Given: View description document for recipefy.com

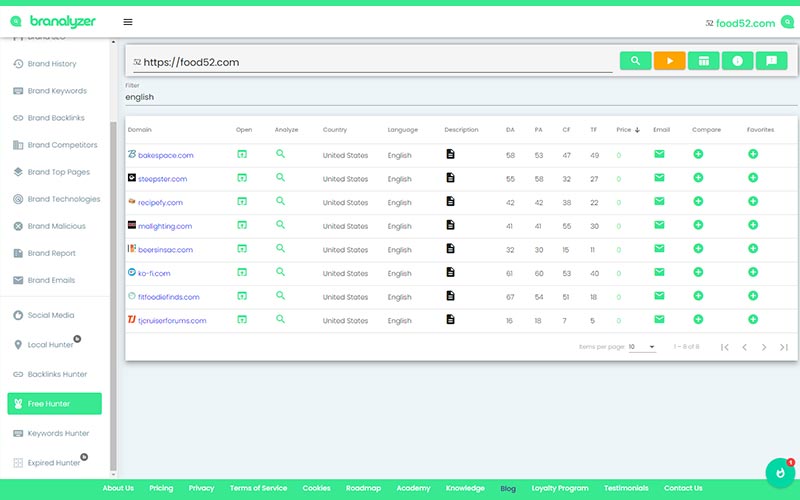Looking at the screenshot, I should click(x=450, y=201).
